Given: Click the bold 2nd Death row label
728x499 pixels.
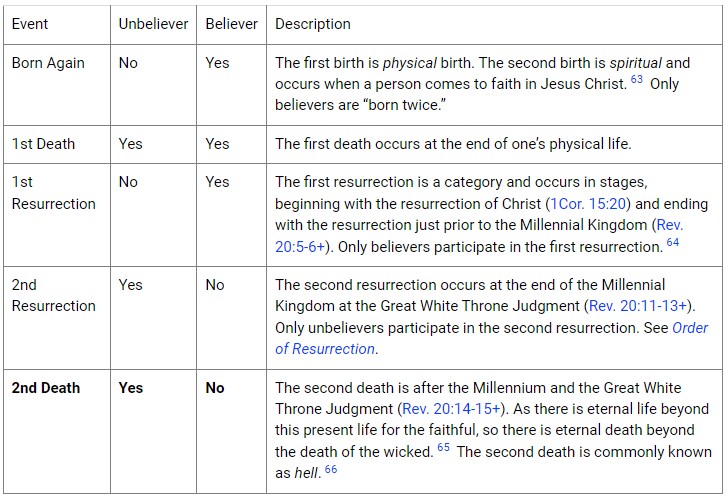Looking at the screenshot, I should [46, 388].
